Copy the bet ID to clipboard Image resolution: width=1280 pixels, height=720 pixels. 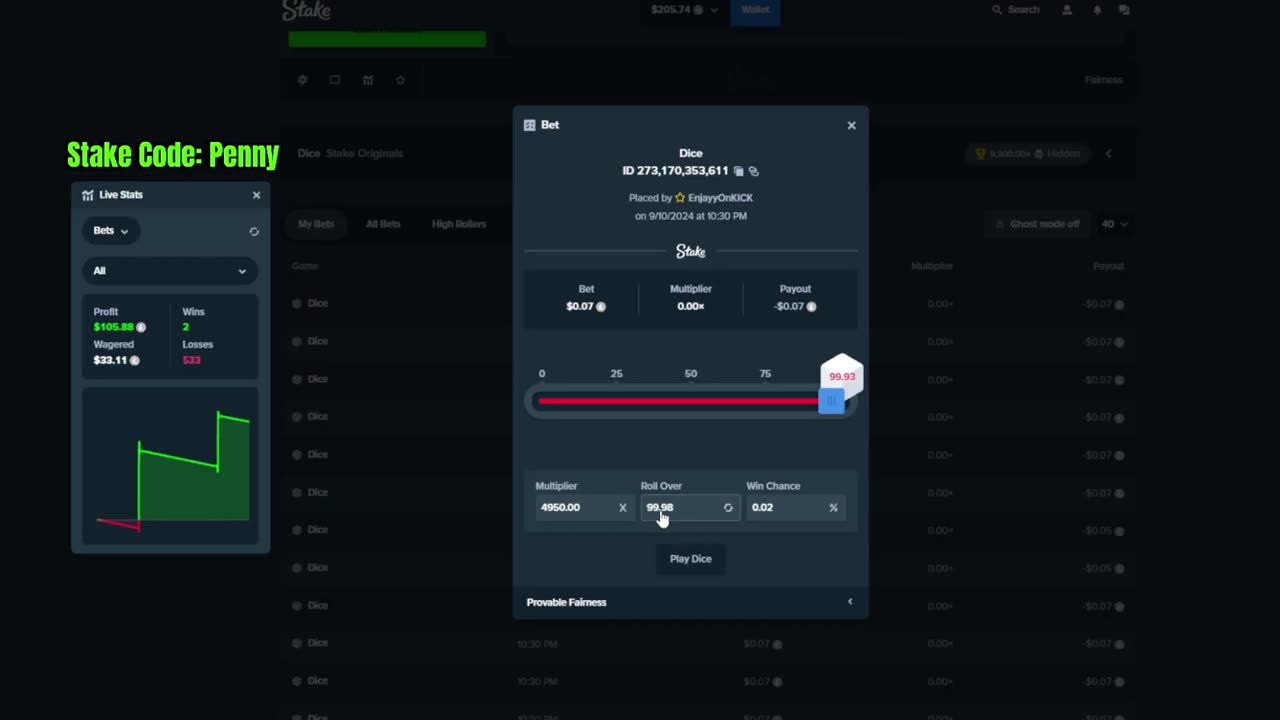pyautogui.click(x=739, y=171)
